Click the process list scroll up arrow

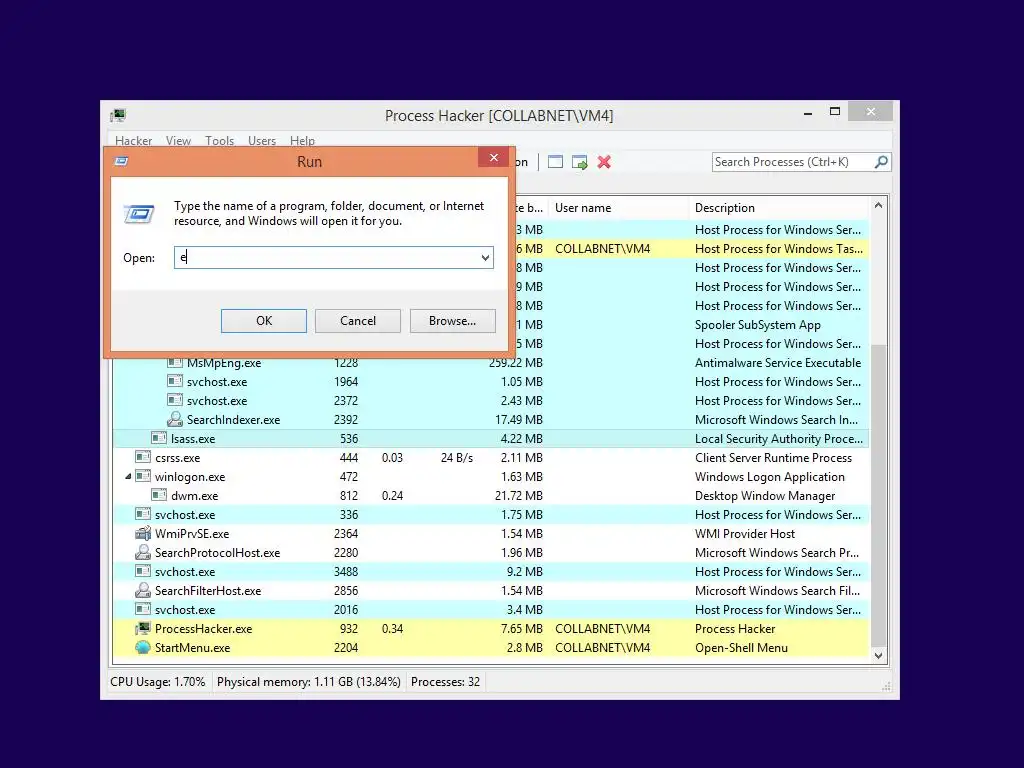[x=878, y=205]
